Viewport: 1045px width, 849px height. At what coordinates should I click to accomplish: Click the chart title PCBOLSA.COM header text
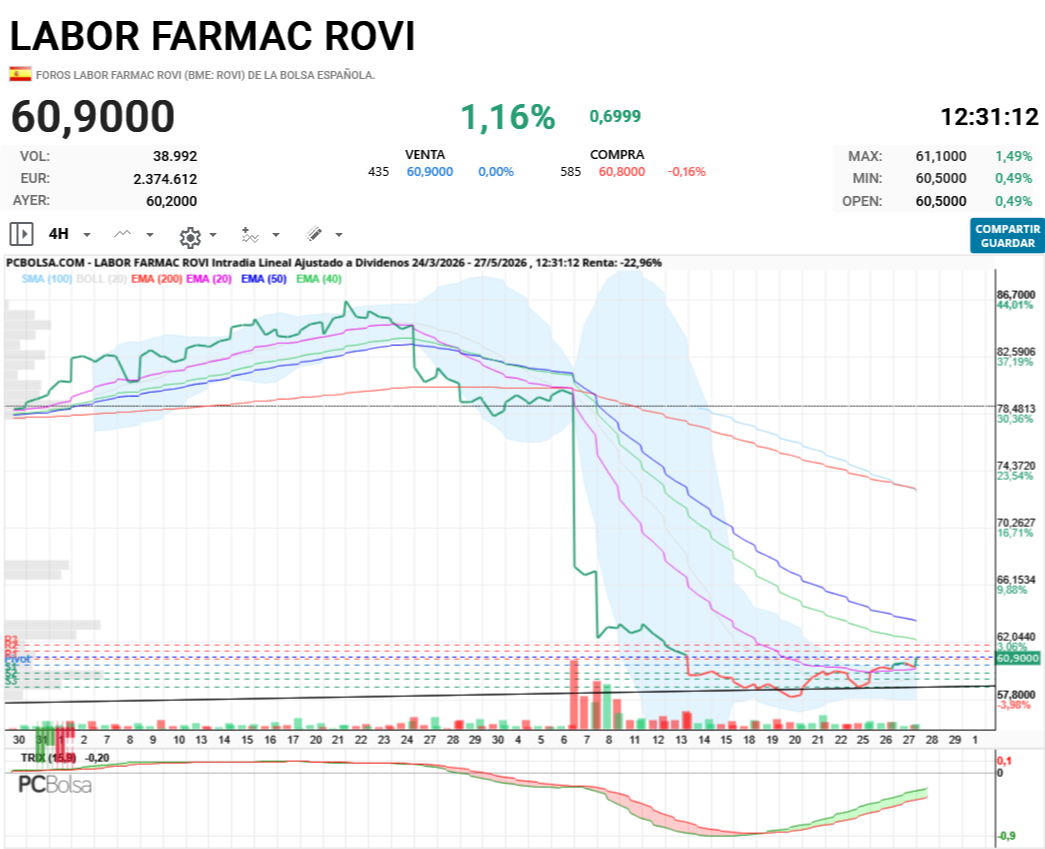point(334,263)
